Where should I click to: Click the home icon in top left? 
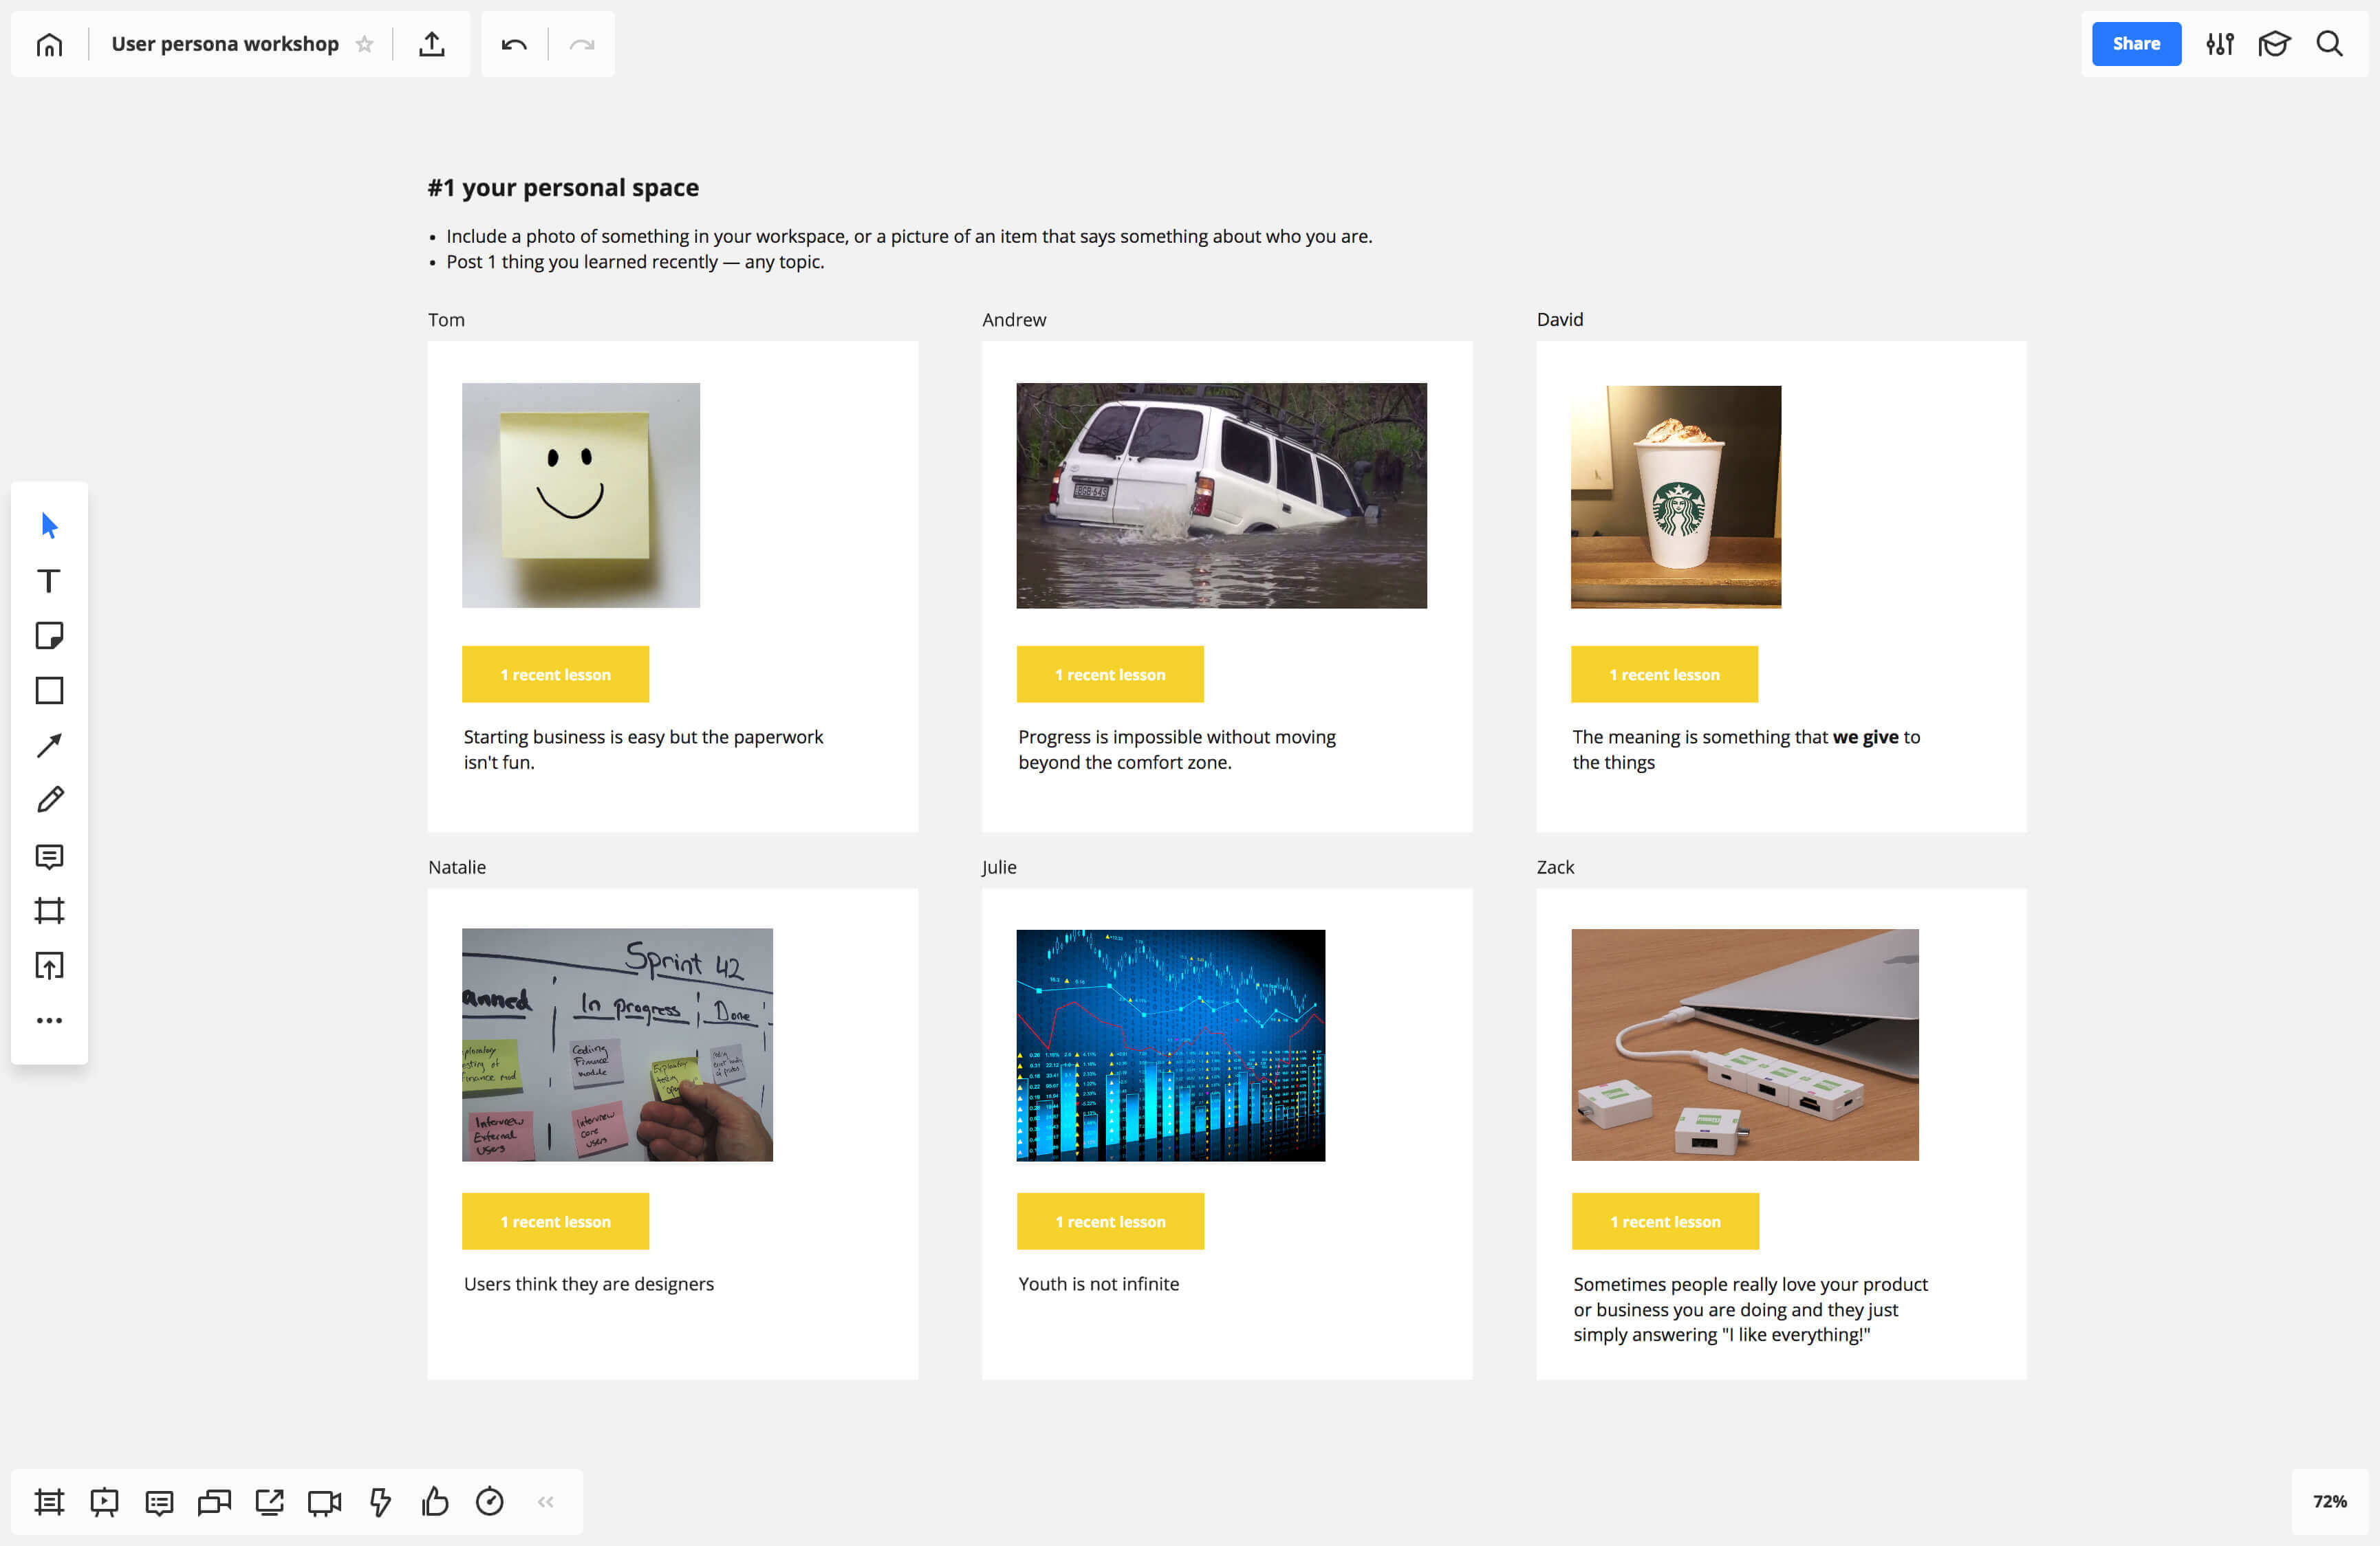tap(49, 43)
